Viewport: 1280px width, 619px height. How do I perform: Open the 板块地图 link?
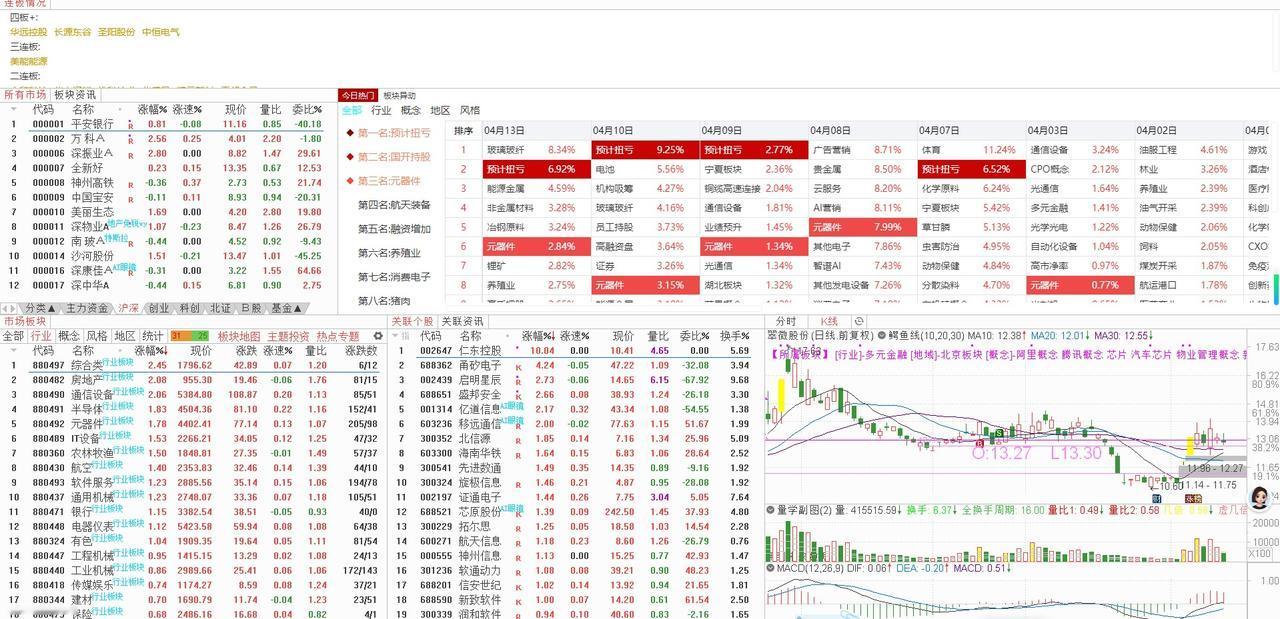(239, 336)
